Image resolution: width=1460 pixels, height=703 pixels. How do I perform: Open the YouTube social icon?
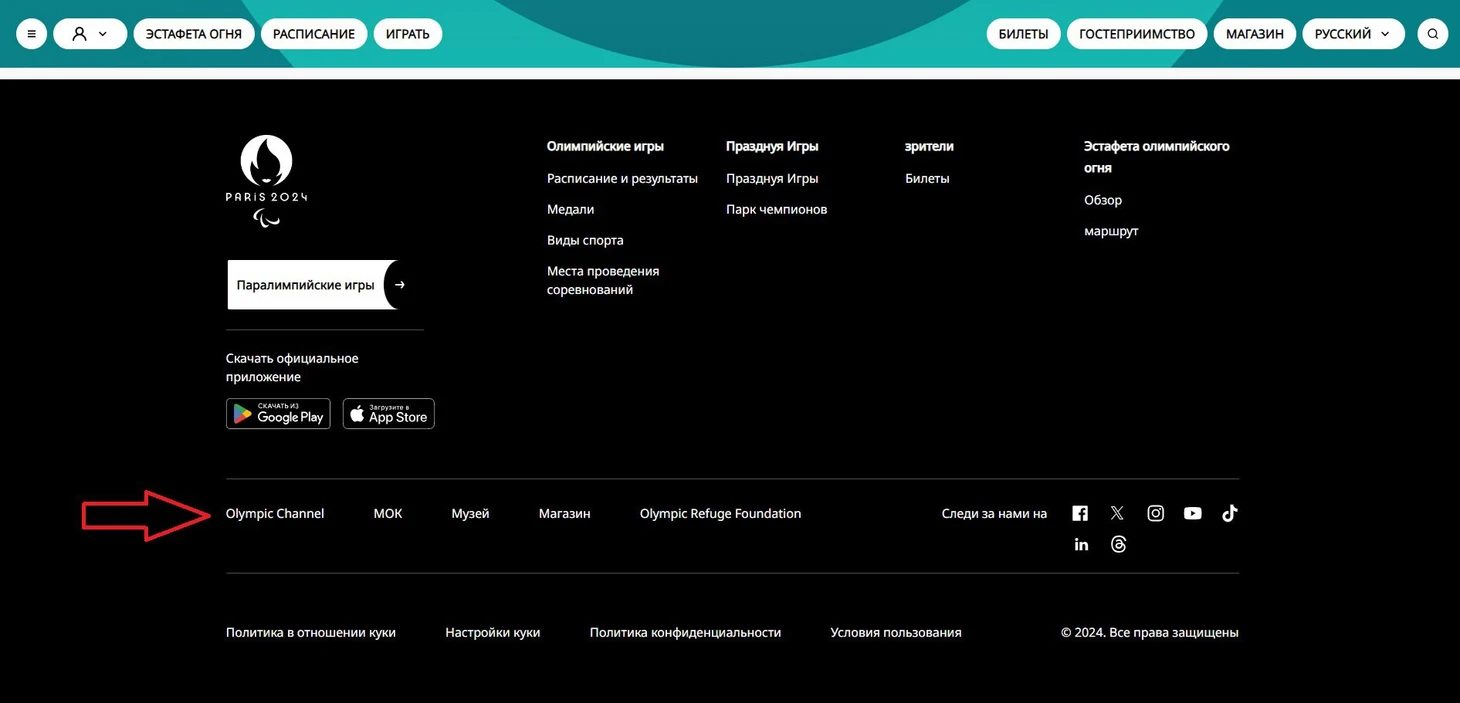click(x=1192, y=513)
